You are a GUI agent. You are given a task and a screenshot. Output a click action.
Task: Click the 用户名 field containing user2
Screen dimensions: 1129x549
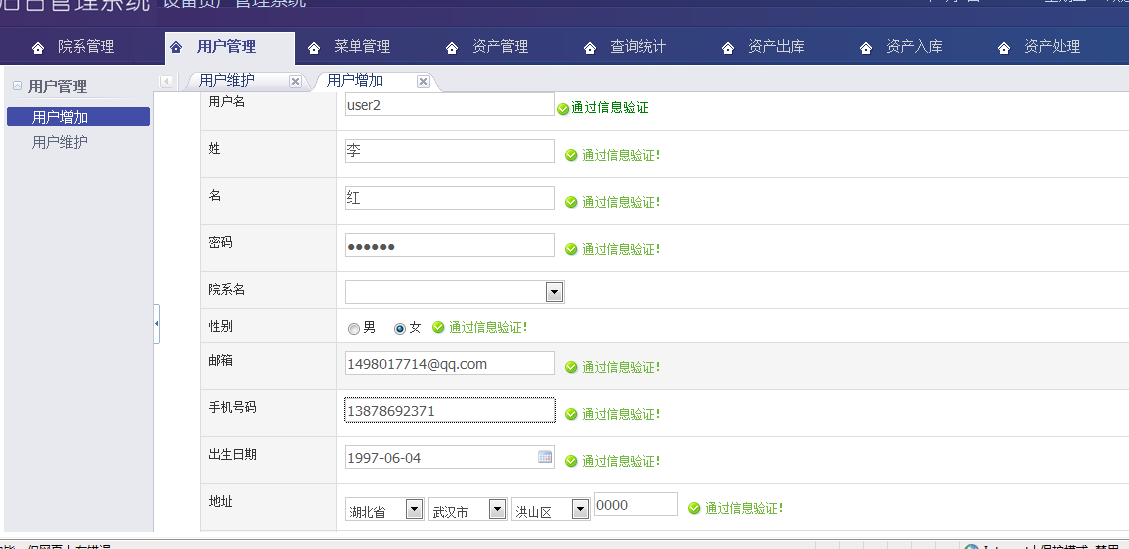click(450, 104)
